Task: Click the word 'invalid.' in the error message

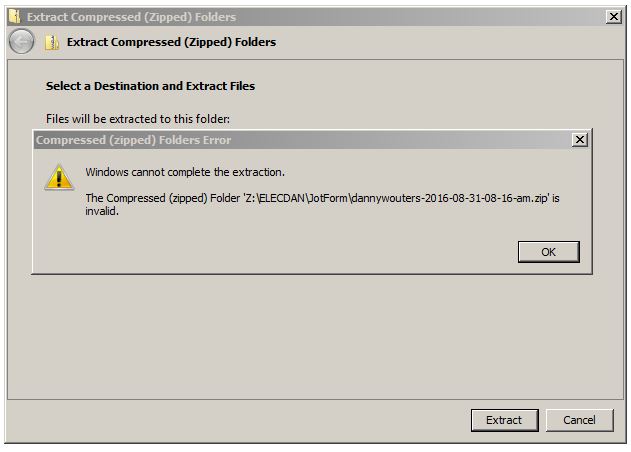Action: click(x=102, y=211)
